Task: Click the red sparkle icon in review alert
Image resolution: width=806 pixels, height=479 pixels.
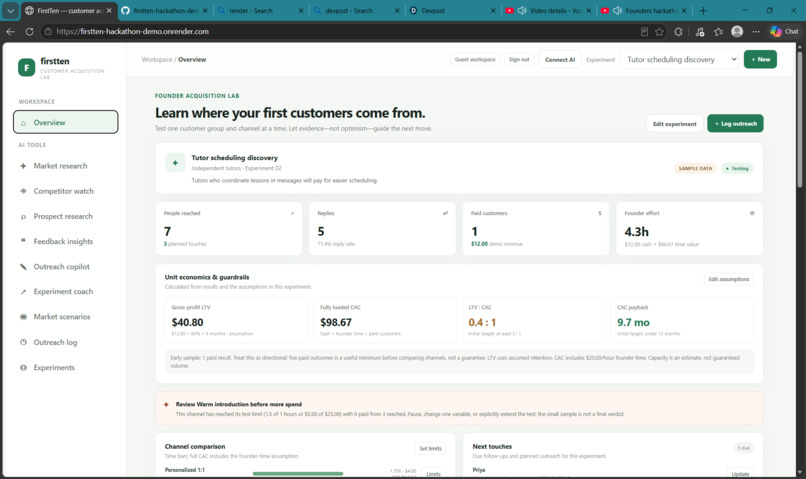Action: click(x=166, y=404)
